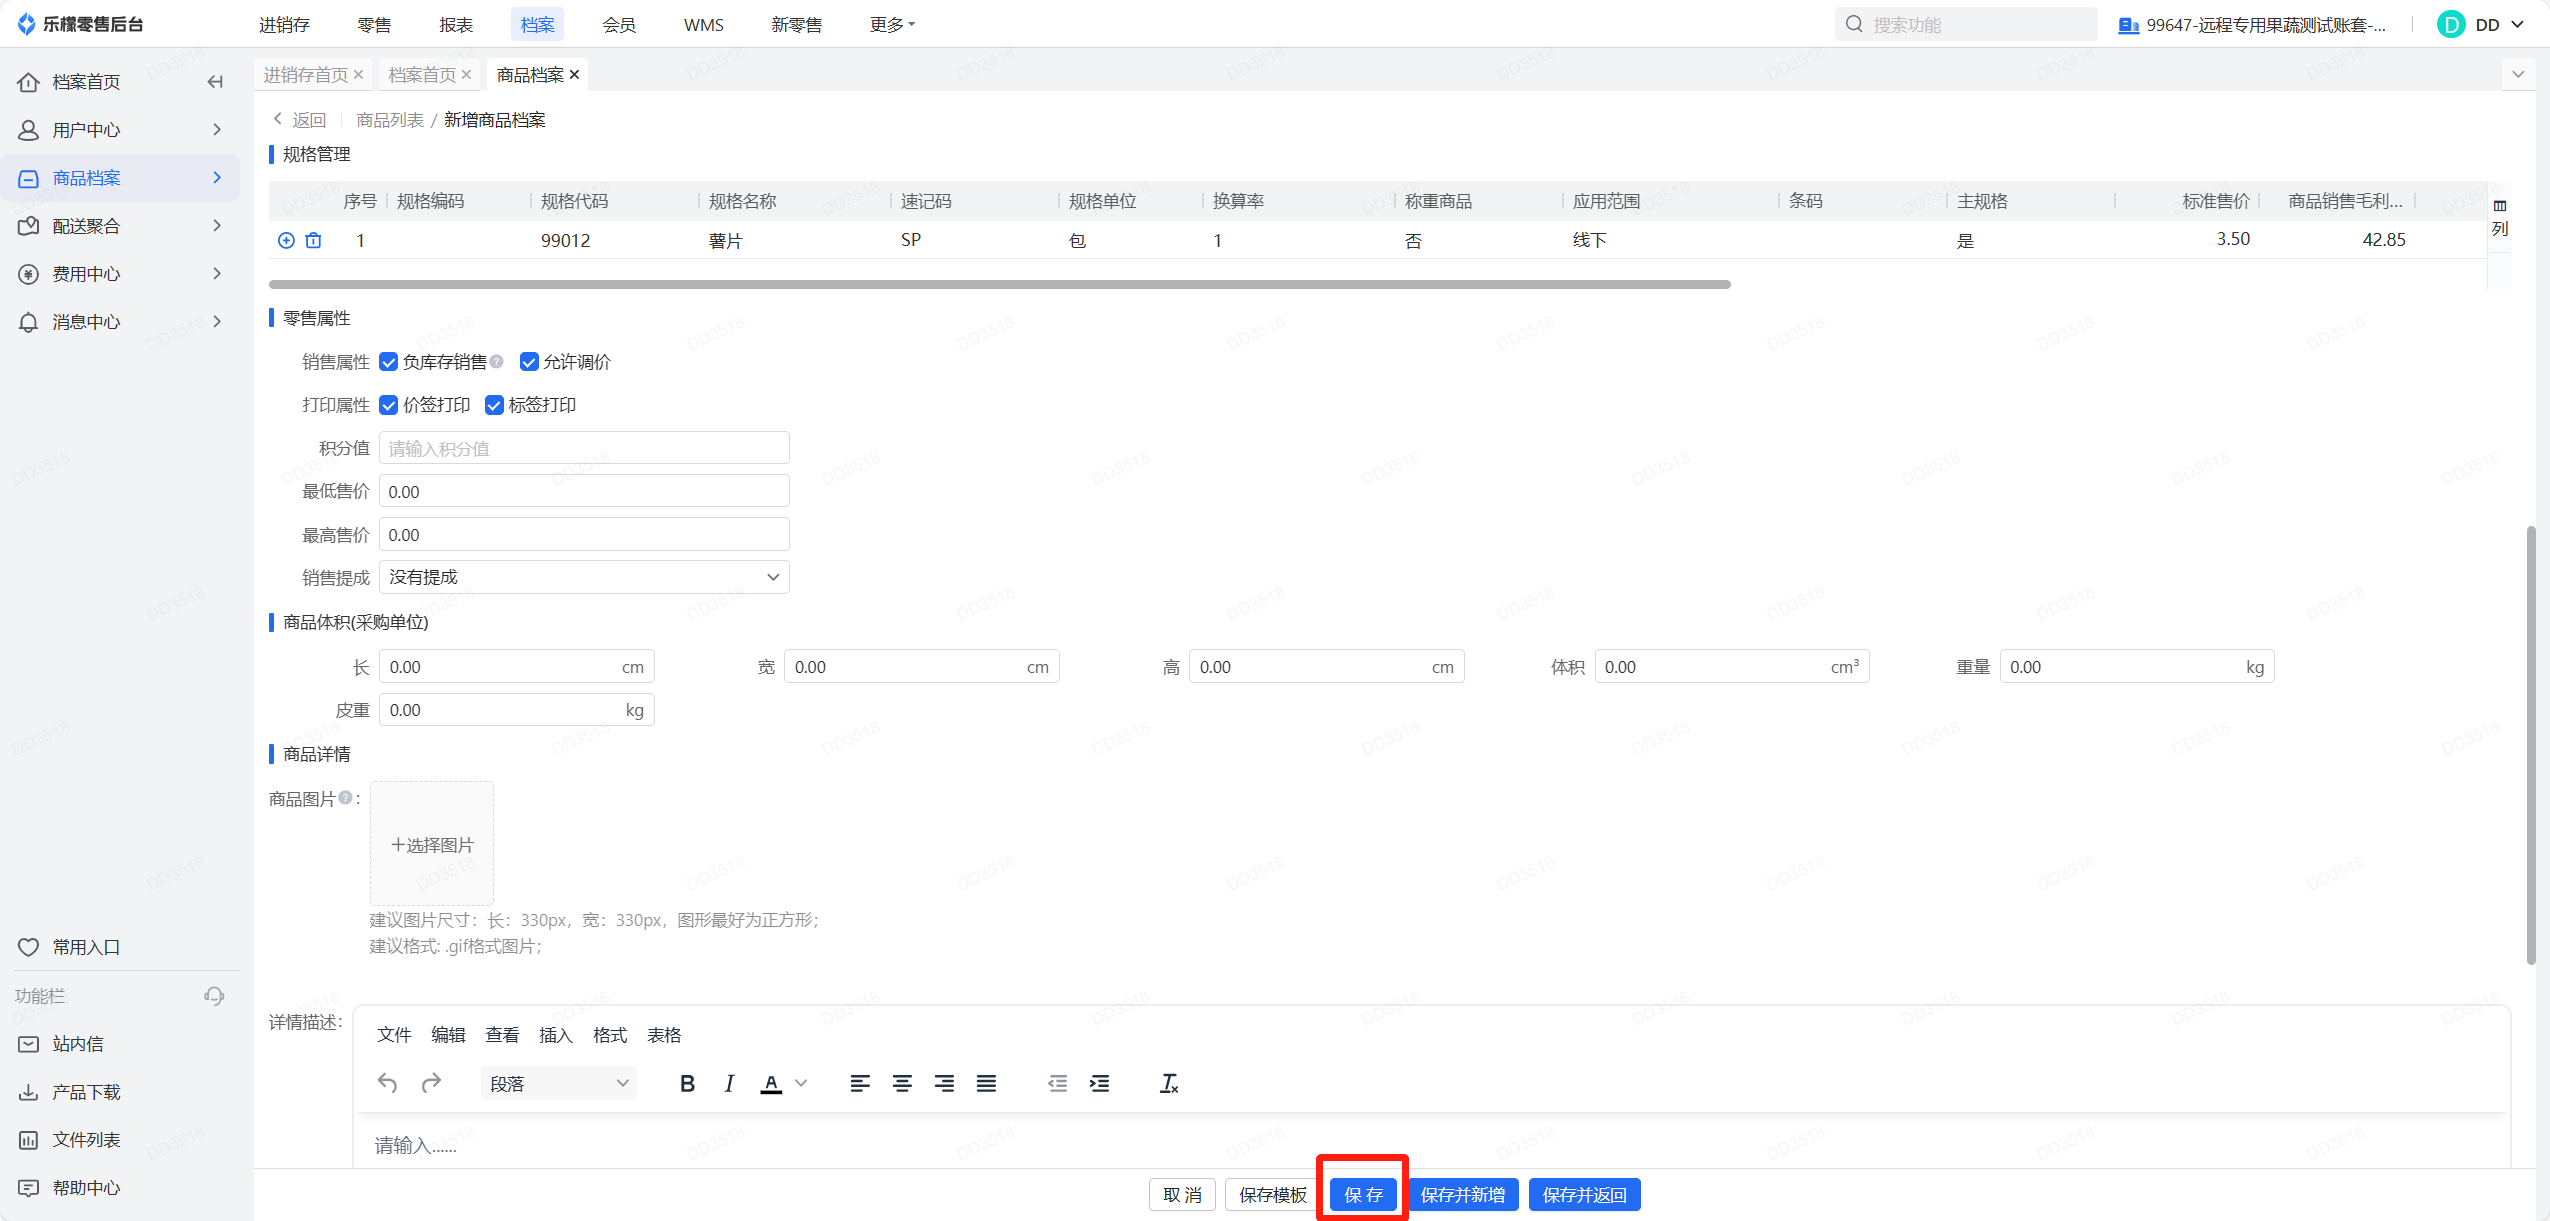This screenshot has height=1221, width=2550.
Task: Click 保存并新增 button
Action: point(1463,1195)
